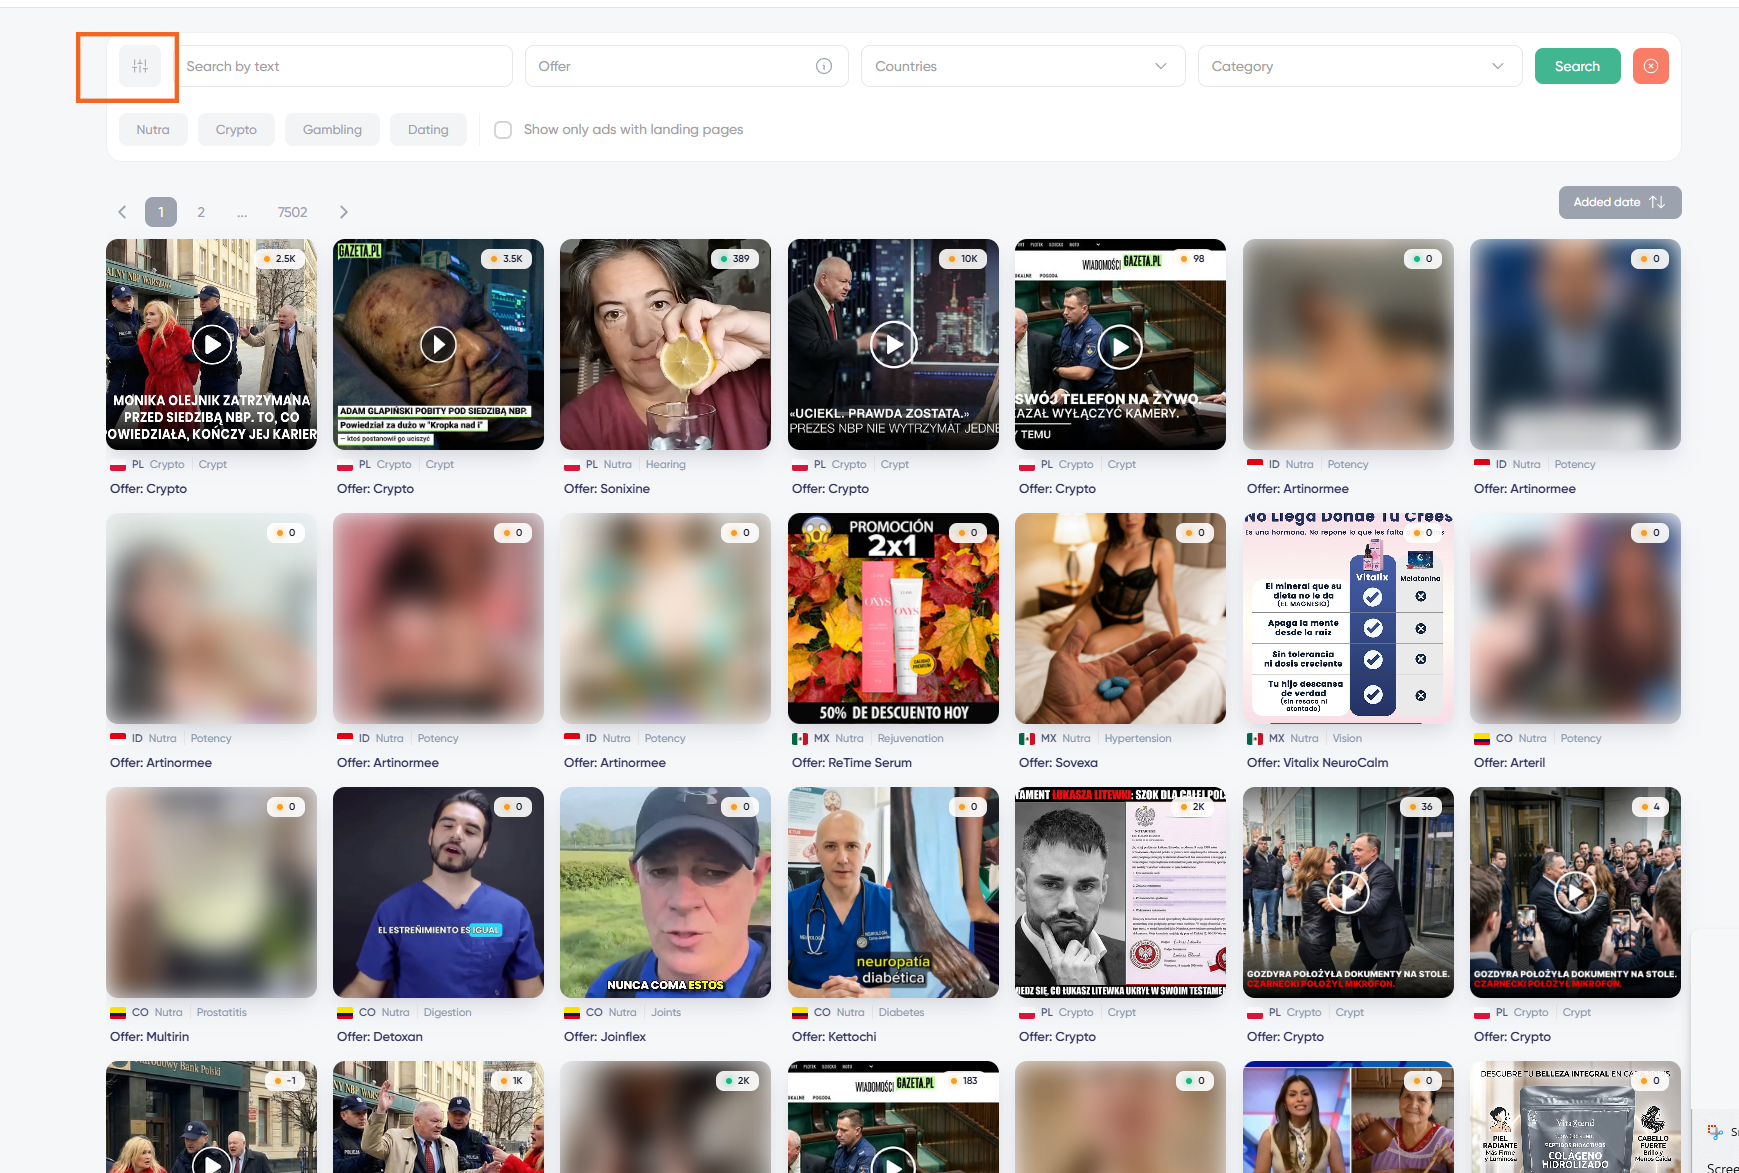Go to page 2

tap(201, 212)
